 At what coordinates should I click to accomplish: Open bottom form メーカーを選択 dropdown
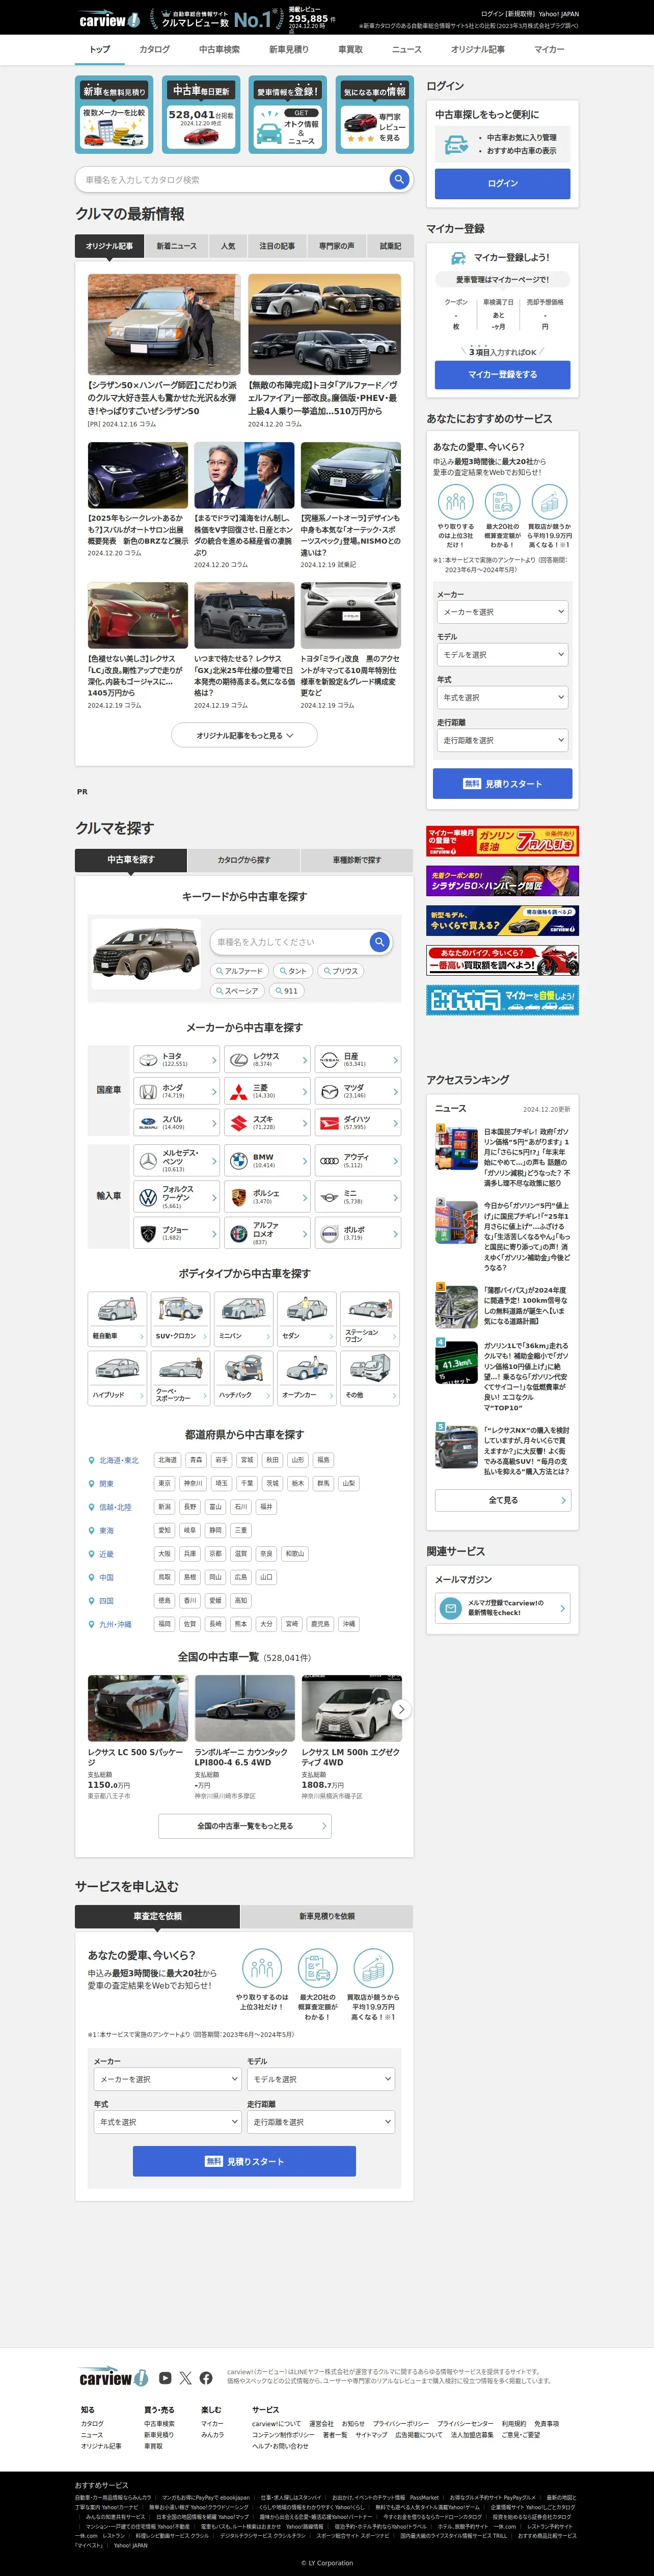[167, 2079]
